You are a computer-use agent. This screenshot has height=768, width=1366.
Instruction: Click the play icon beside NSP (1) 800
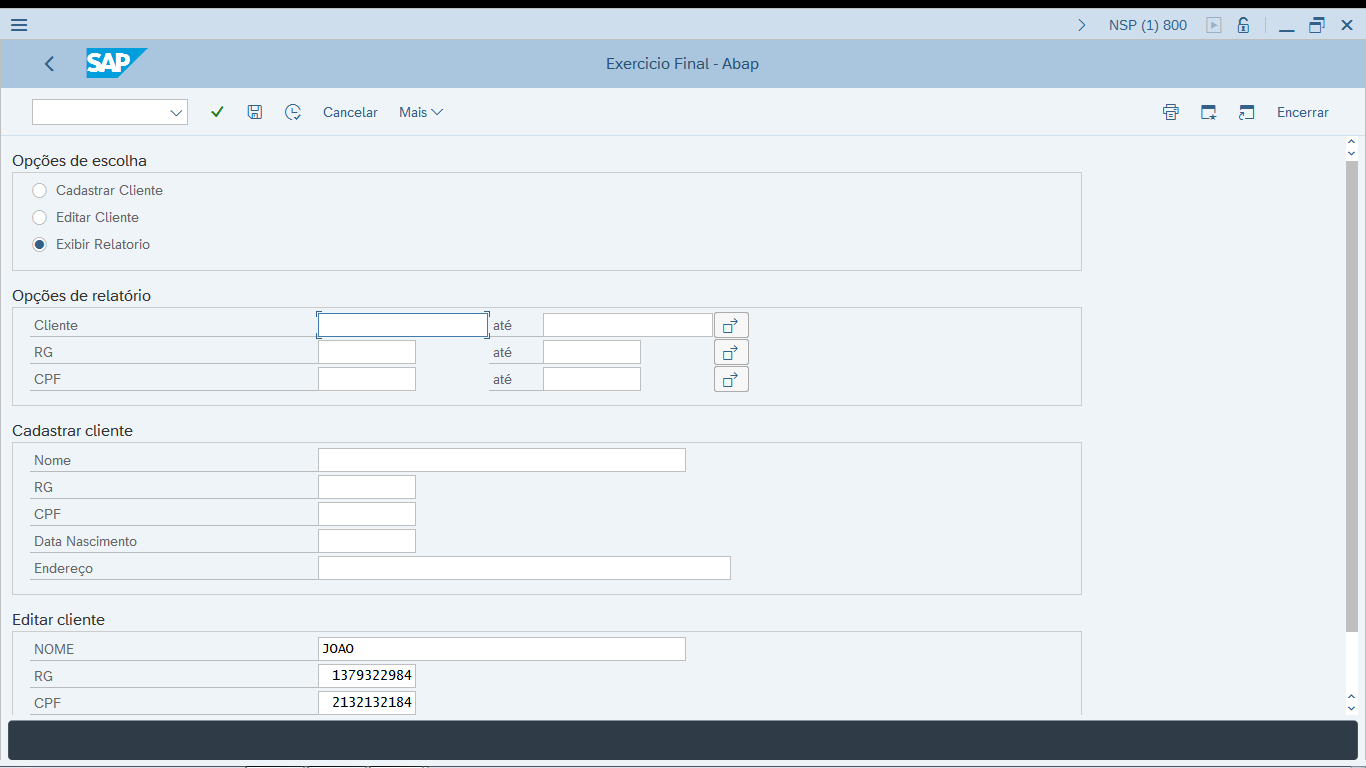click(x=1214, y=25)
